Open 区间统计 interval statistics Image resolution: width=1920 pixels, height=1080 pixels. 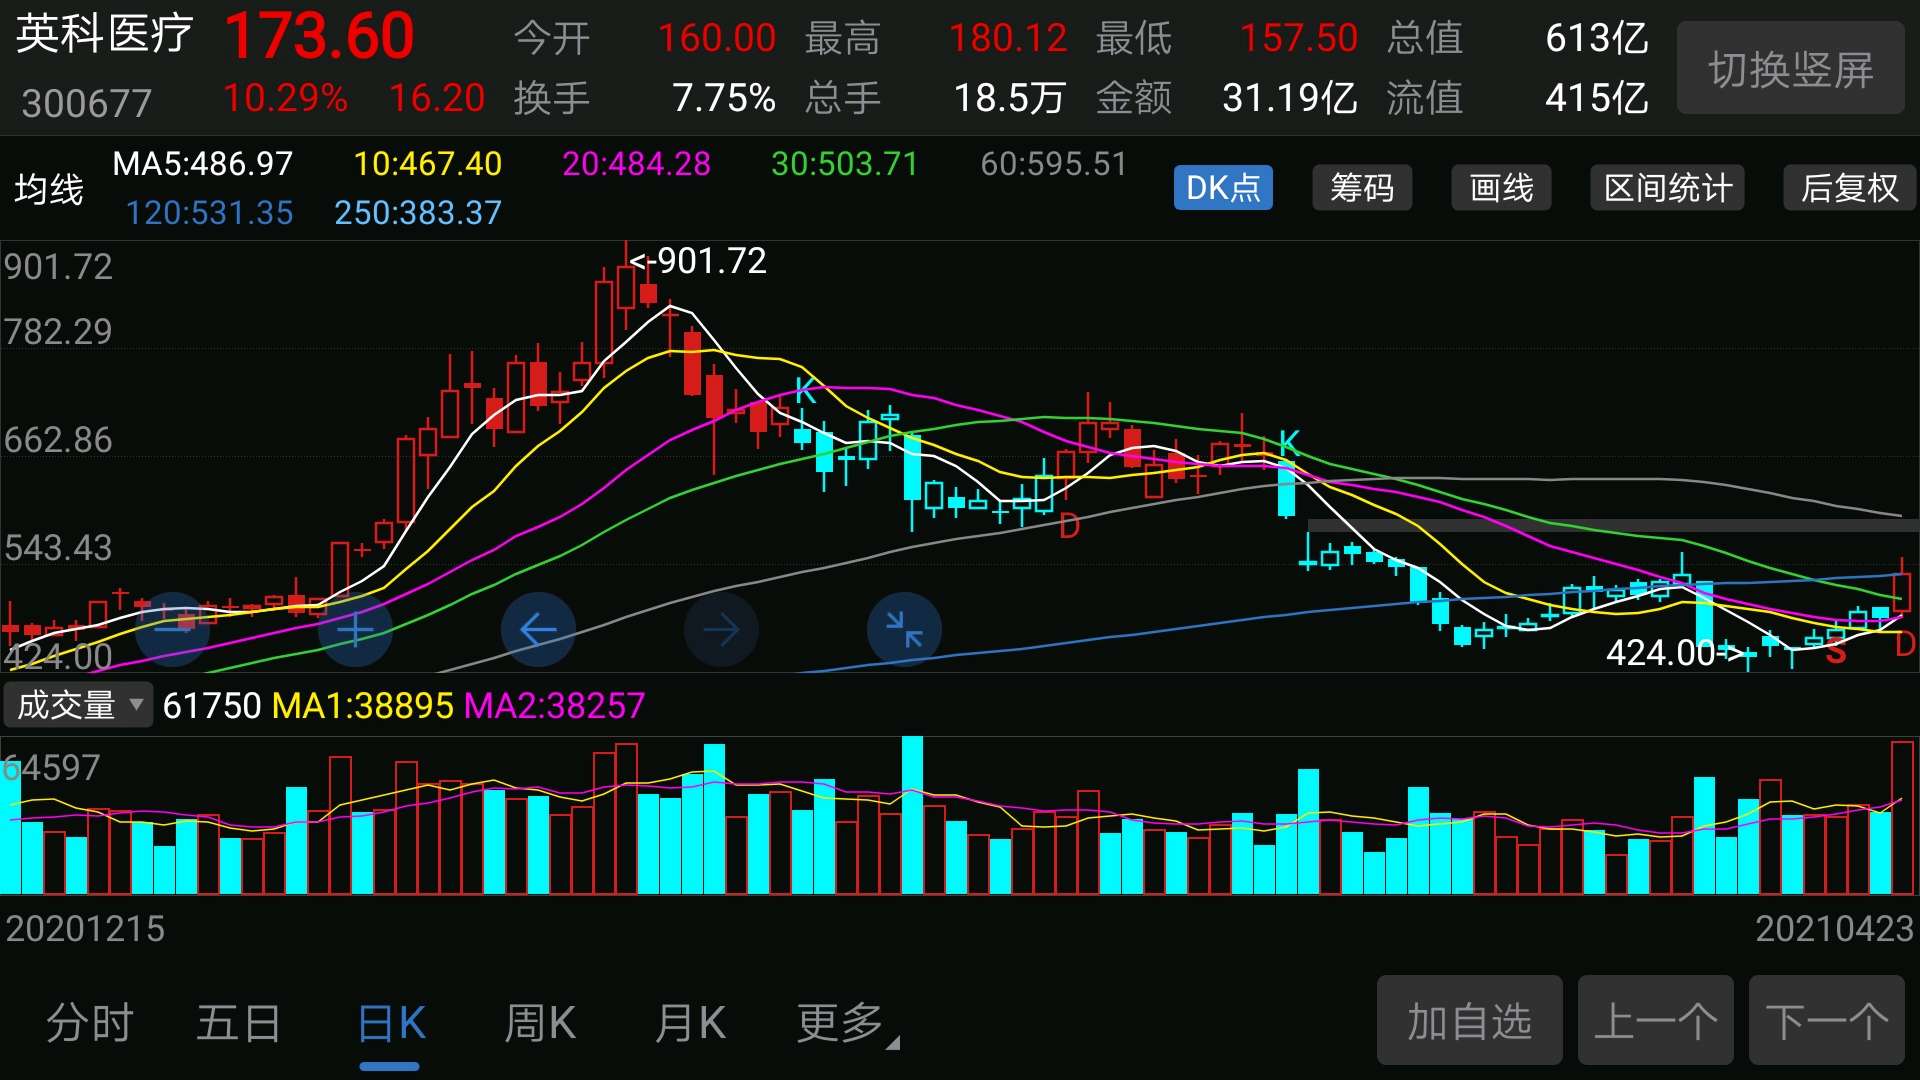coord(1666,188)
